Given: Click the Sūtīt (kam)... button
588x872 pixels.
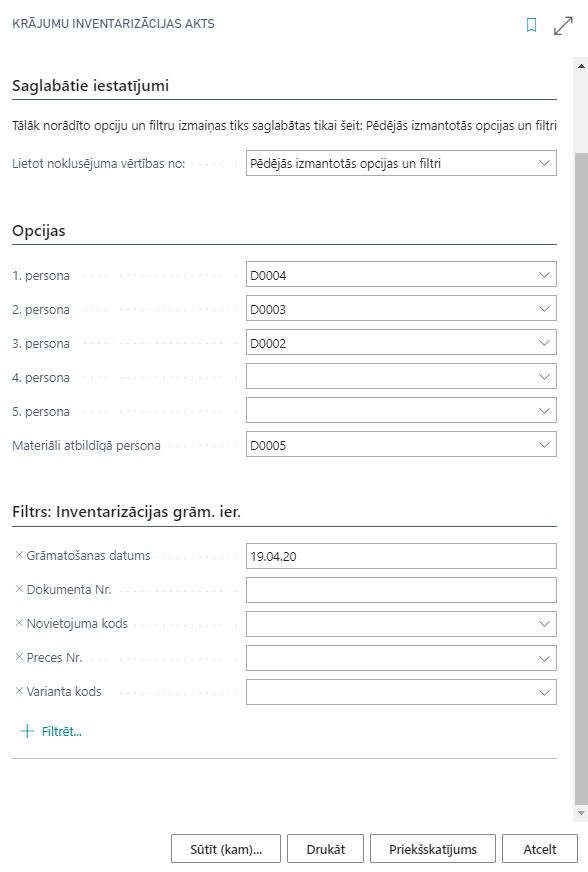Looking at the screenshot, I should (226, 849).
